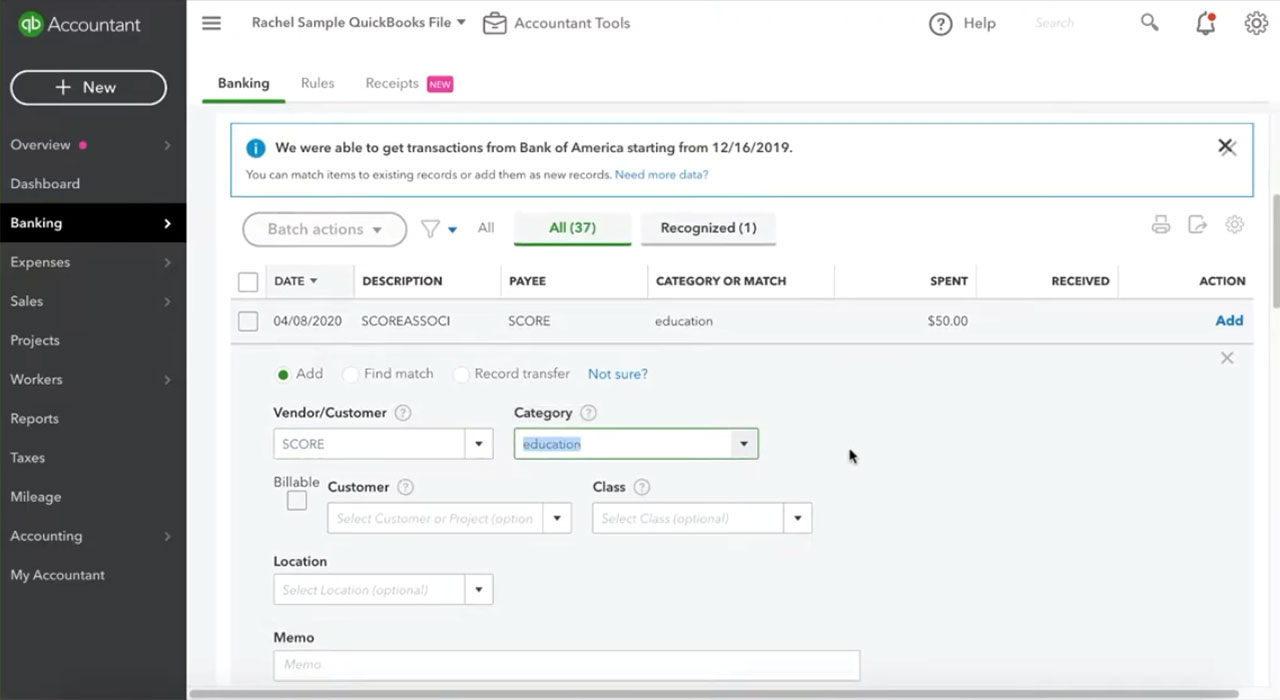Switch to the Rules tab

pyautogui.click(x=317, y=83)
